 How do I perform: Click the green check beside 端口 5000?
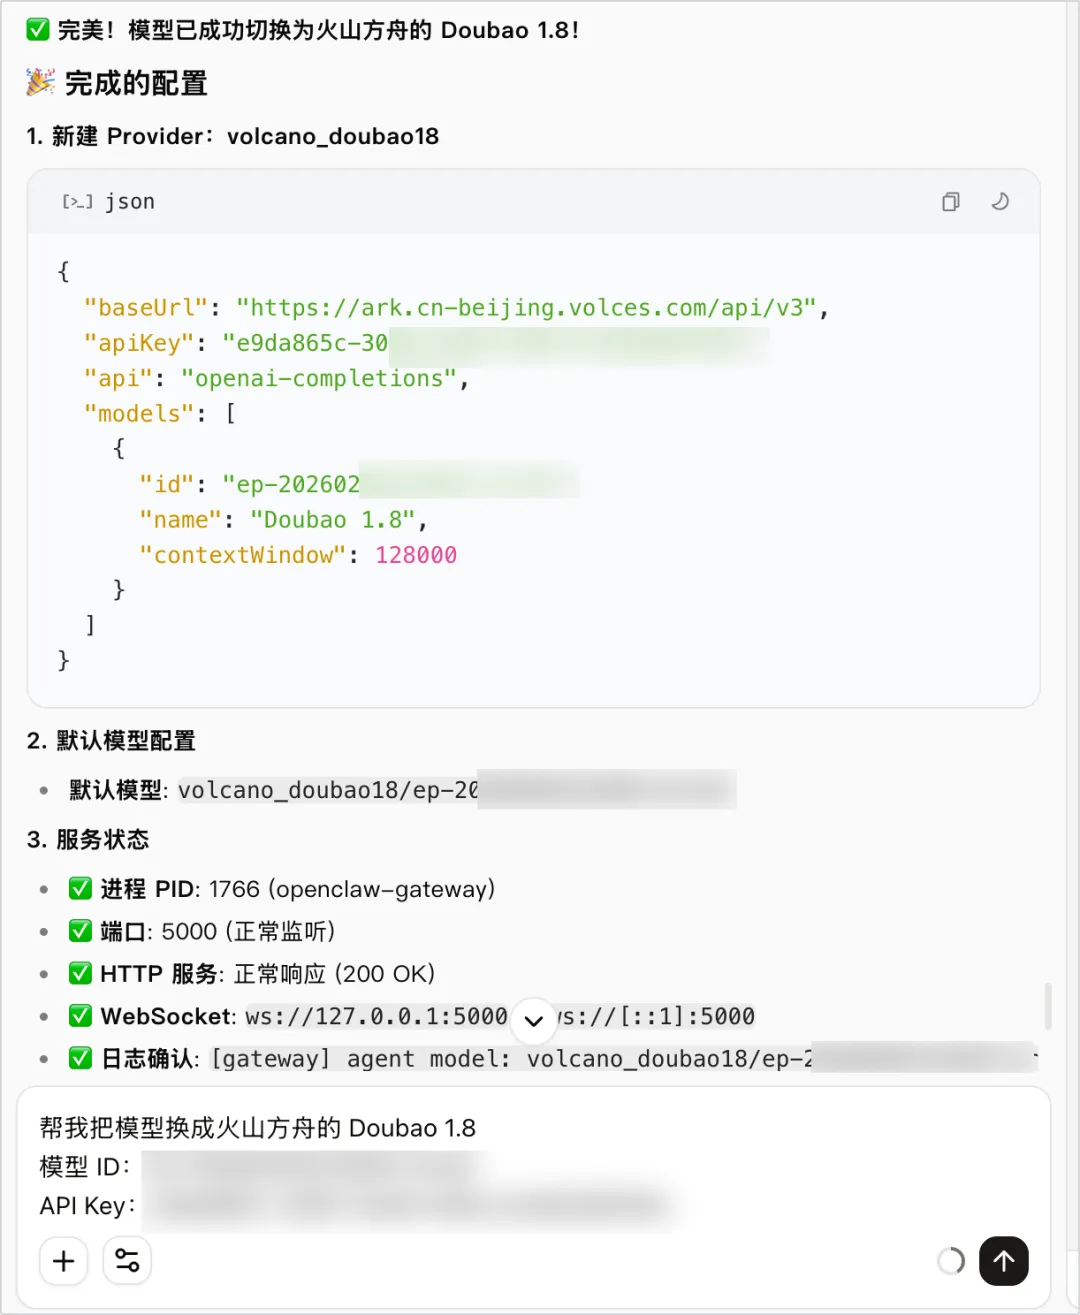click(x=81, y=931)
